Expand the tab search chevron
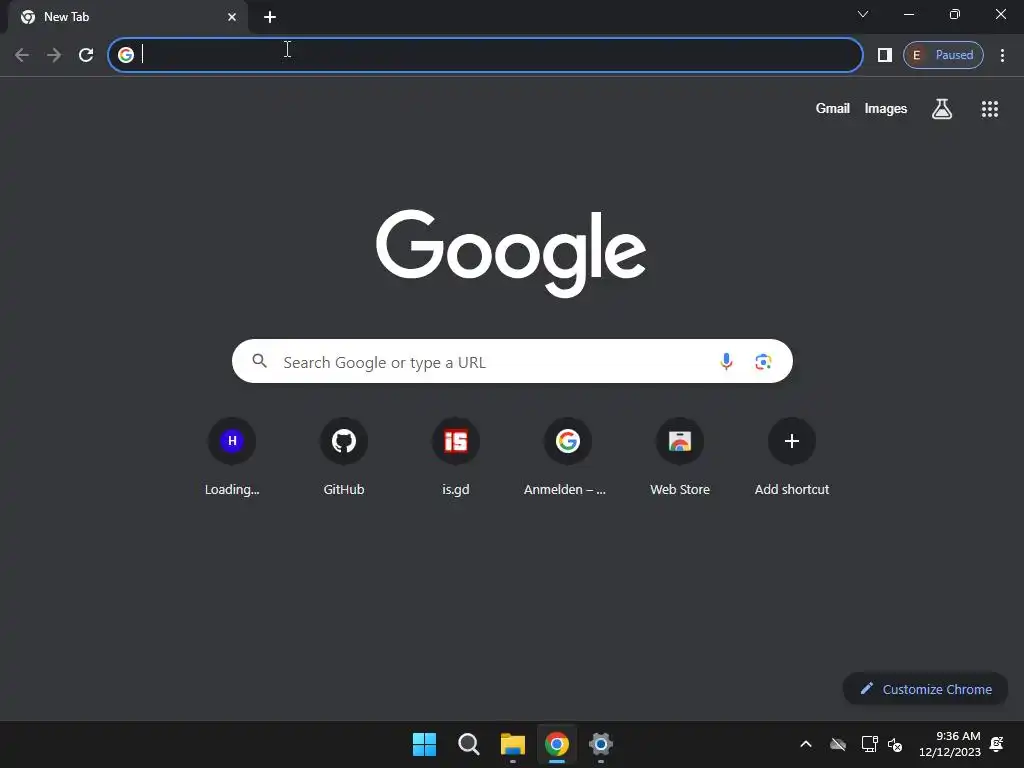This screenshot has height=768, width=1024. pos(863,14)
